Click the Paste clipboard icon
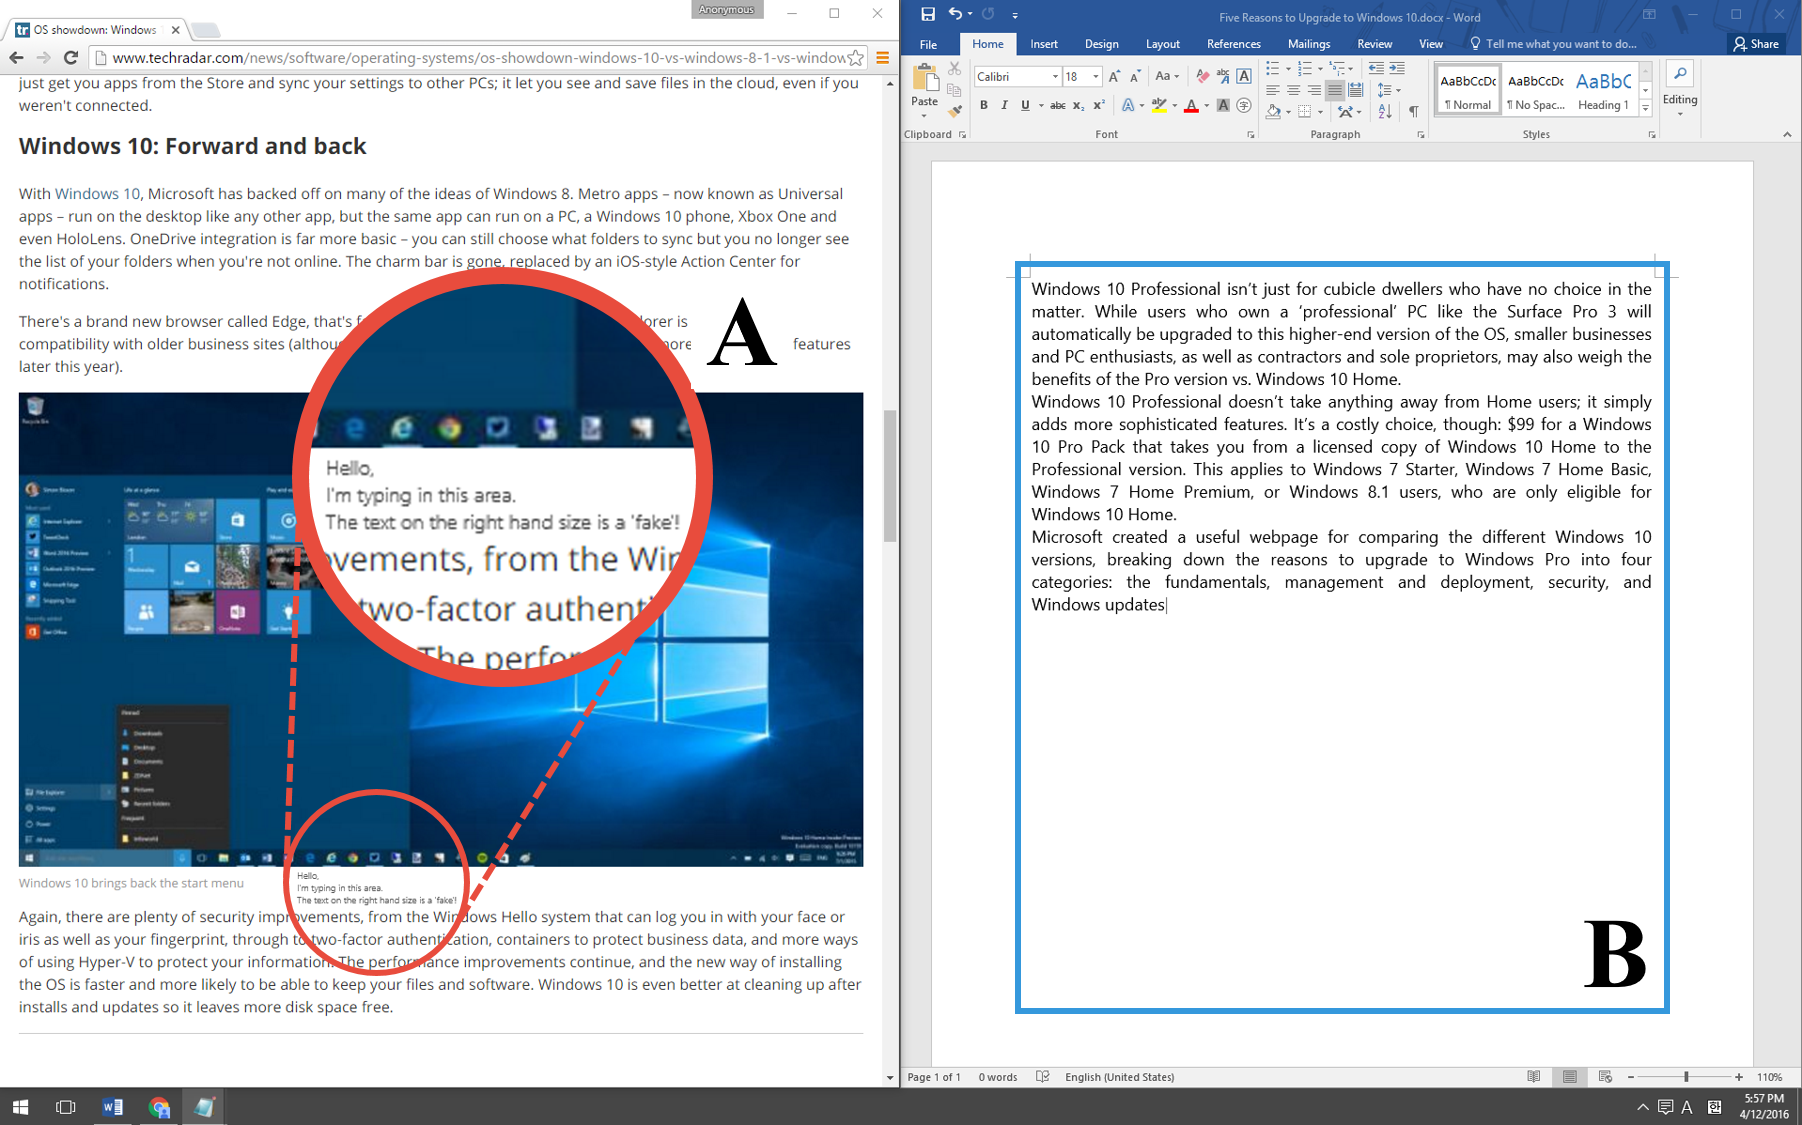The width and height of the screenshot is (1802, 1125). (926, 77)
